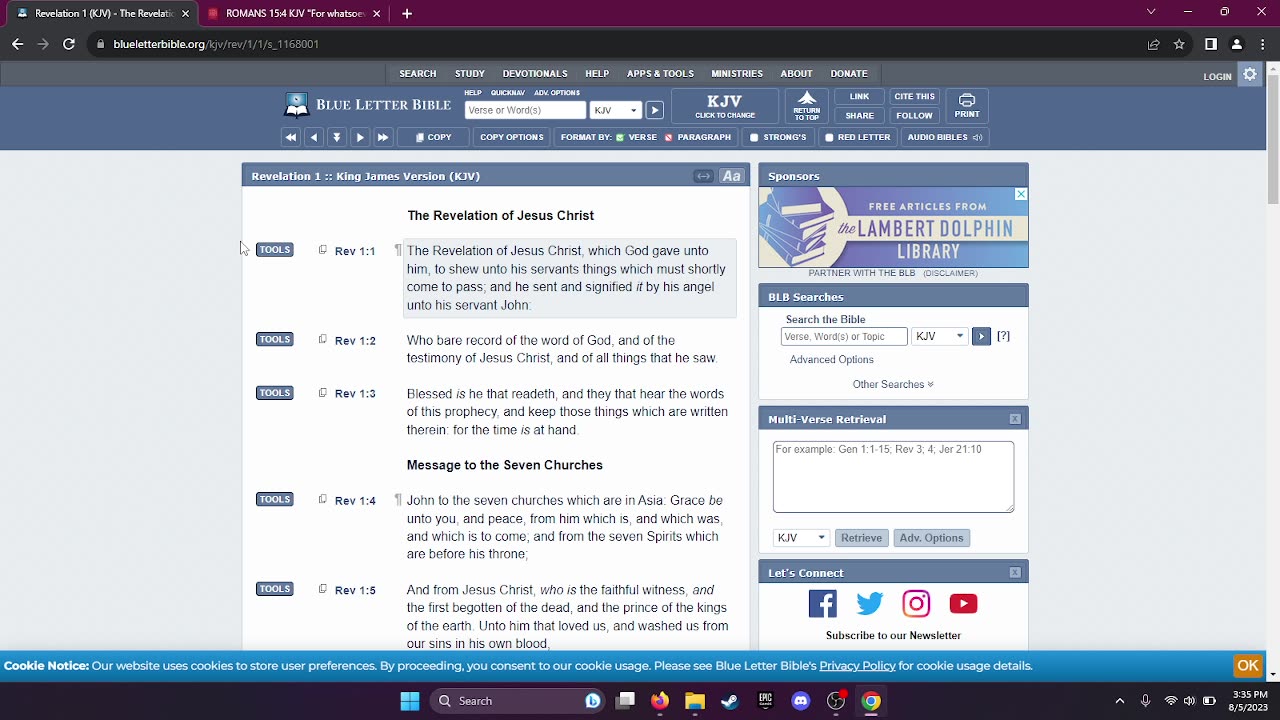Bookmark this page star icon
This screenshot has height=720, width=1280.
(x=1179, y=44)
